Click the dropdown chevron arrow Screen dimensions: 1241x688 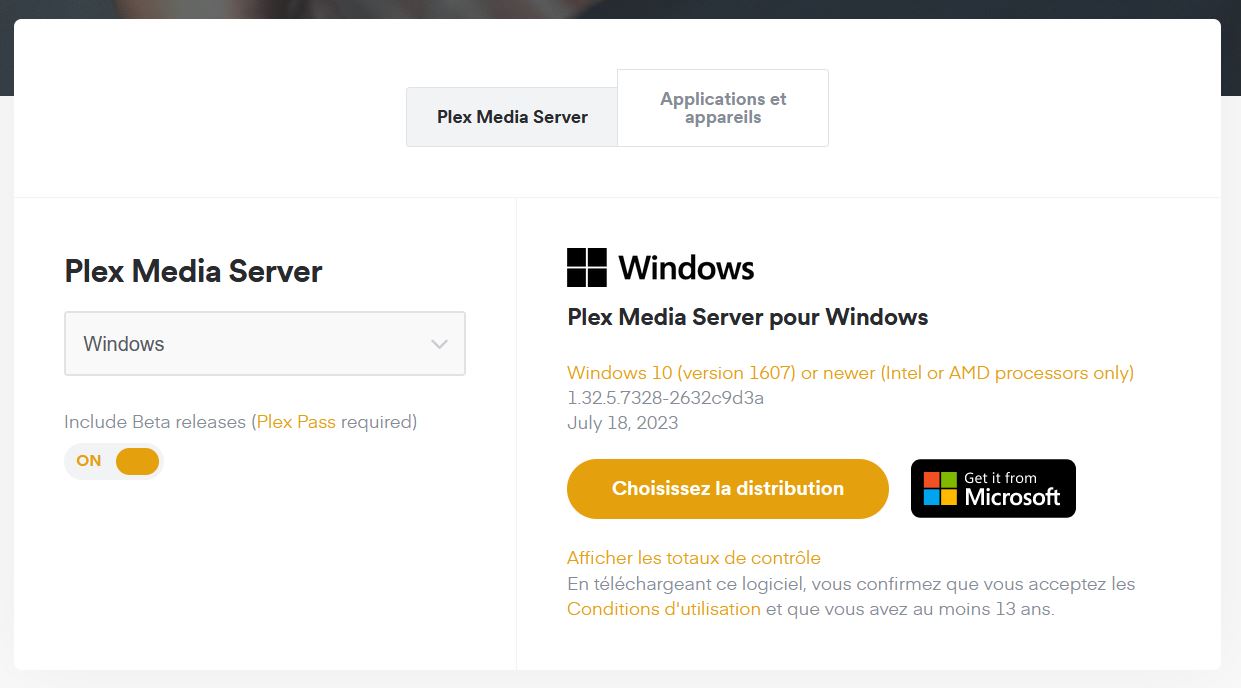(x=439, y=344)
